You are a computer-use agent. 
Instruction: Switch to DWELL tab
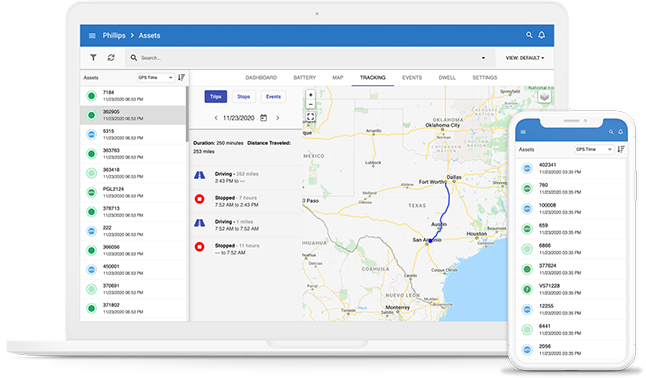click(x=447, y=77)
